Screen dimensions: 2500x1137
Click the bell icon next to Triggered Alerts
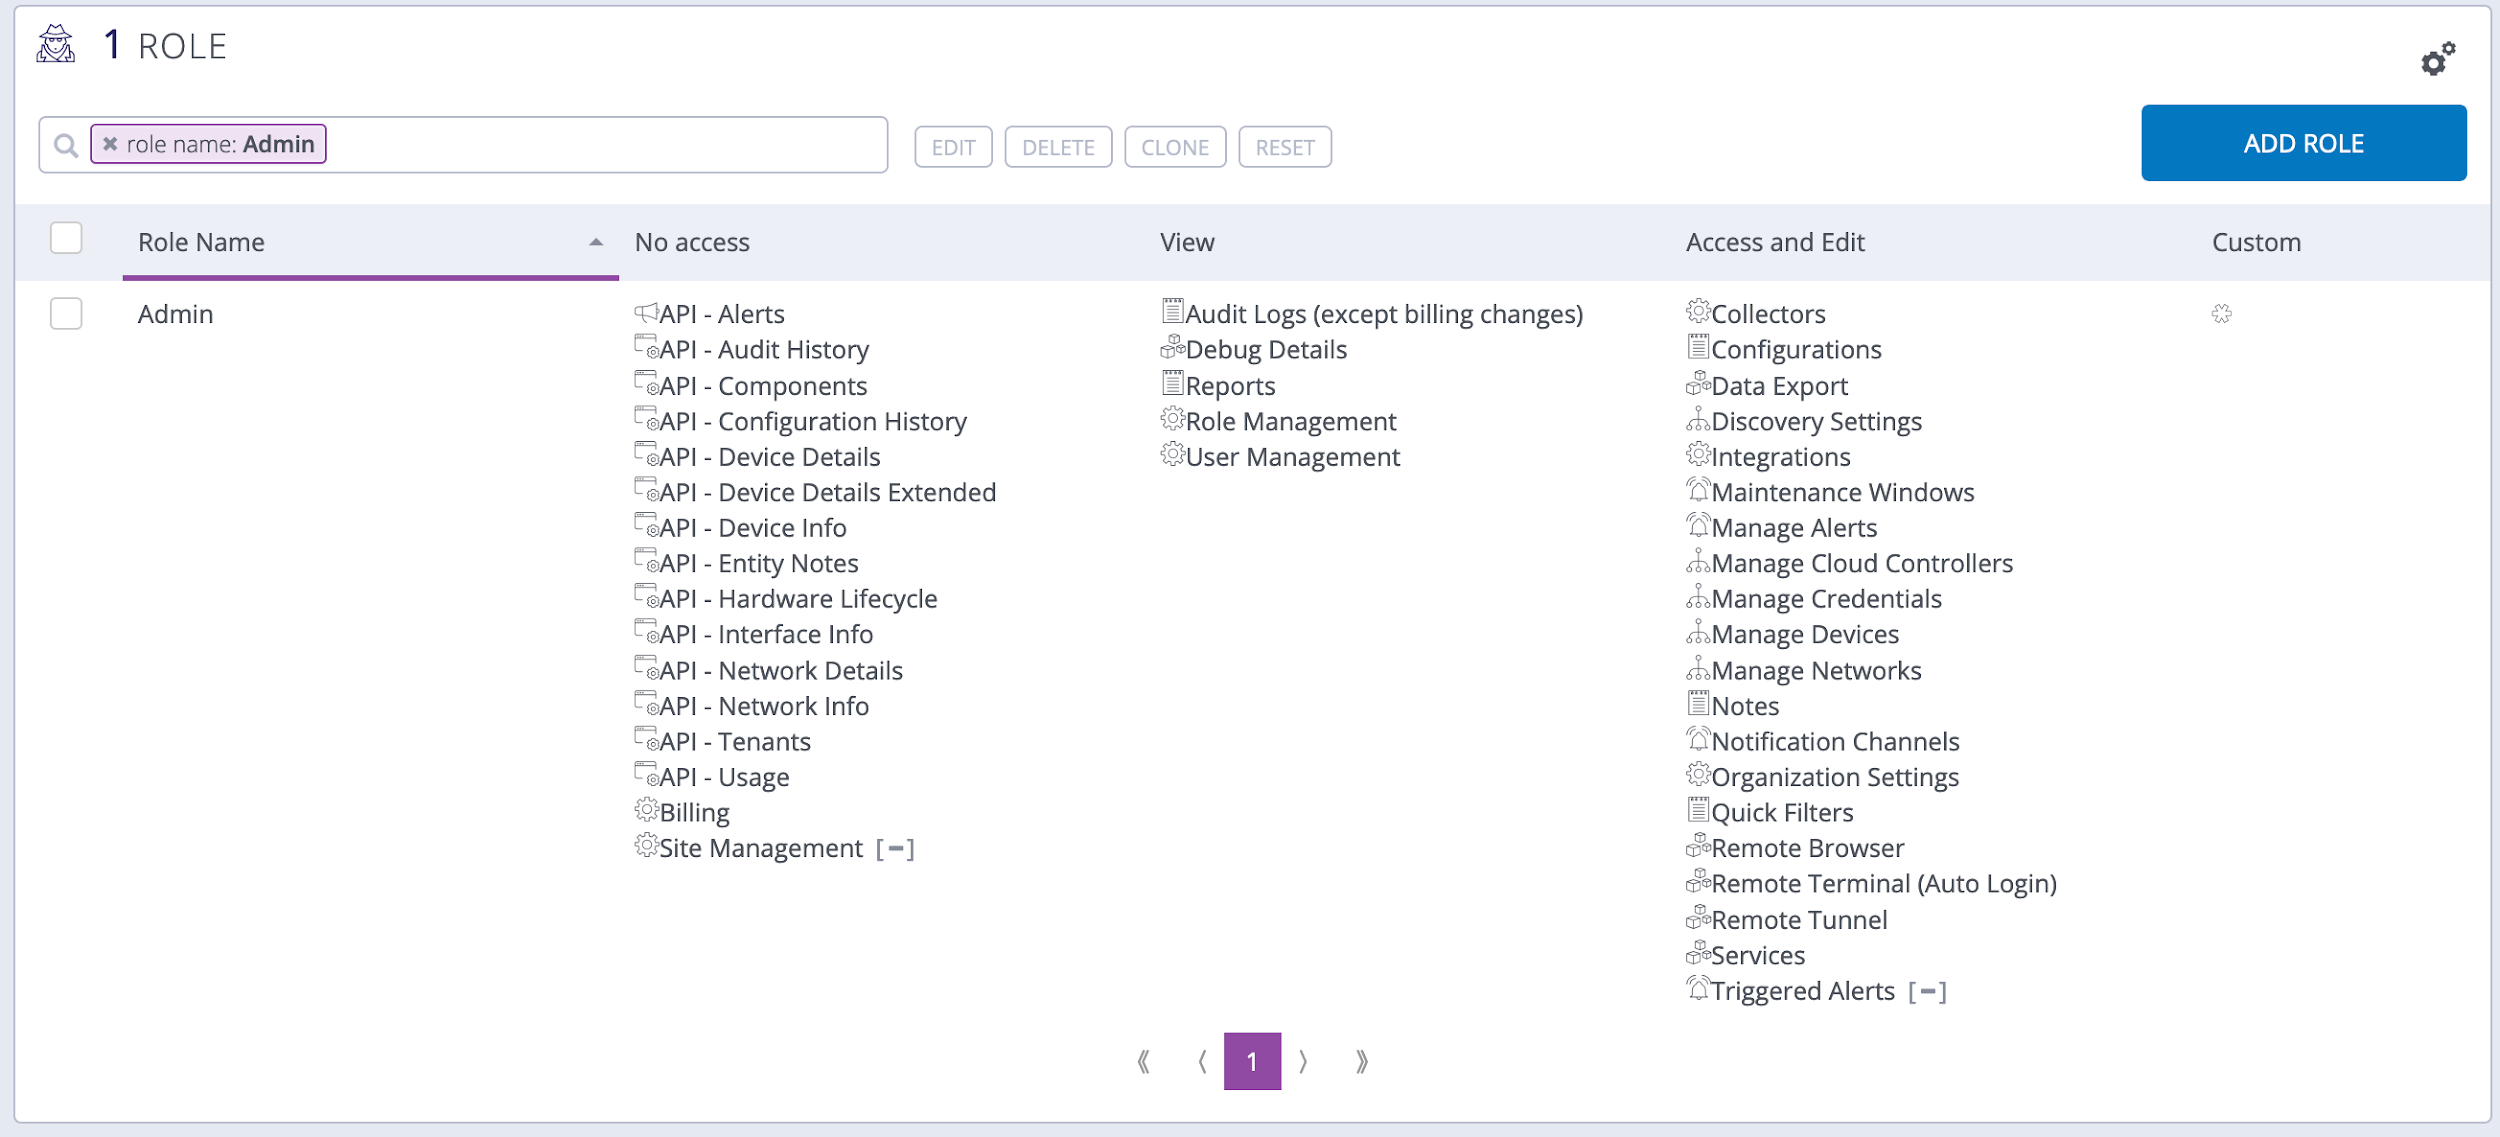tap(1697, 989)
